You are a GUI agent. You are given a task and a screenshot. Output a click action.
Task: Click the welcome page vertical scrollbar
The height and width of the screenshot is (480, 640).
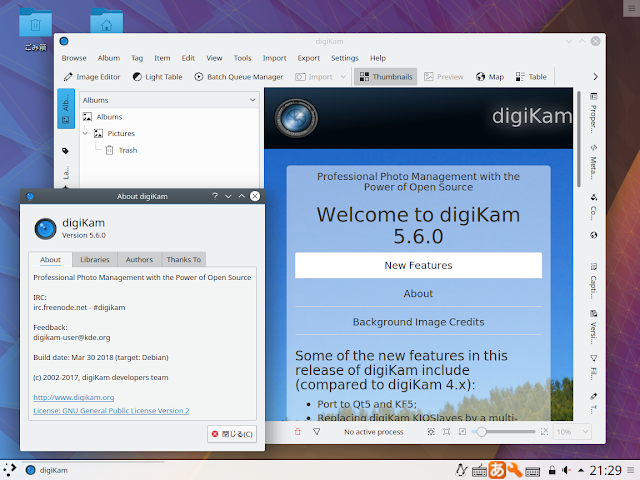pos(578,140)
